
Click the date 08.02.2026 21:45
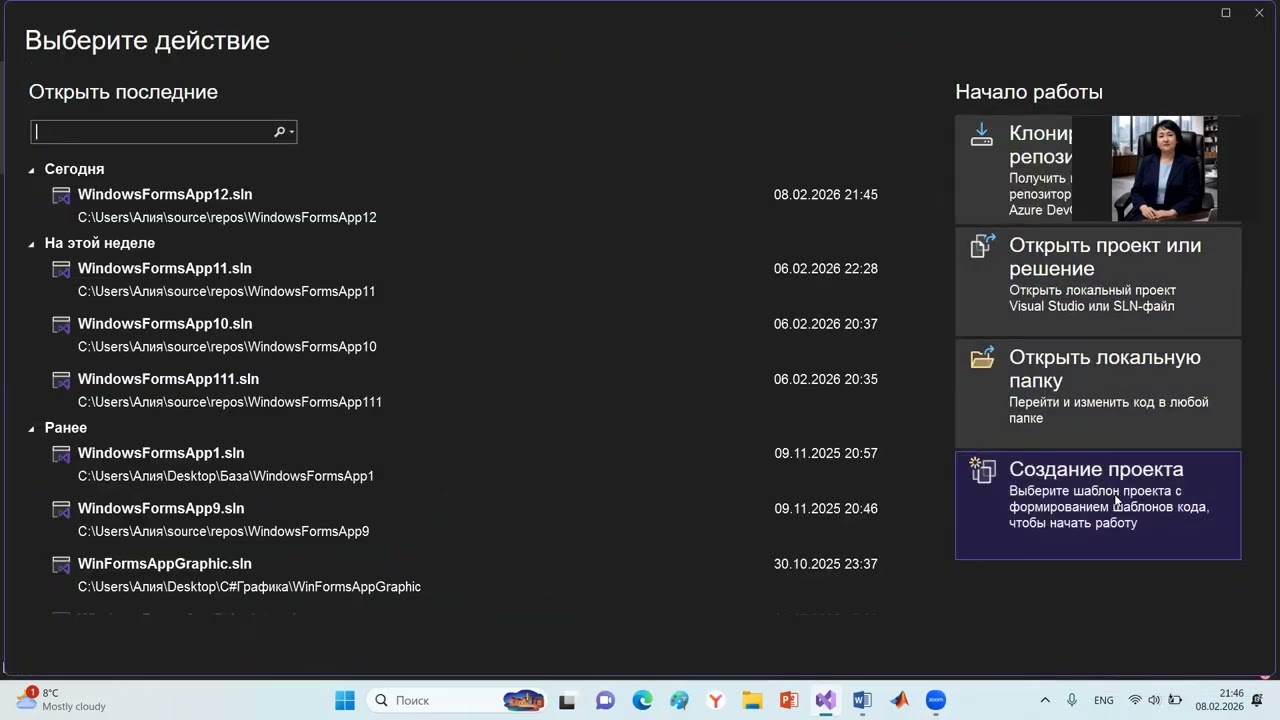coord(826,195)
